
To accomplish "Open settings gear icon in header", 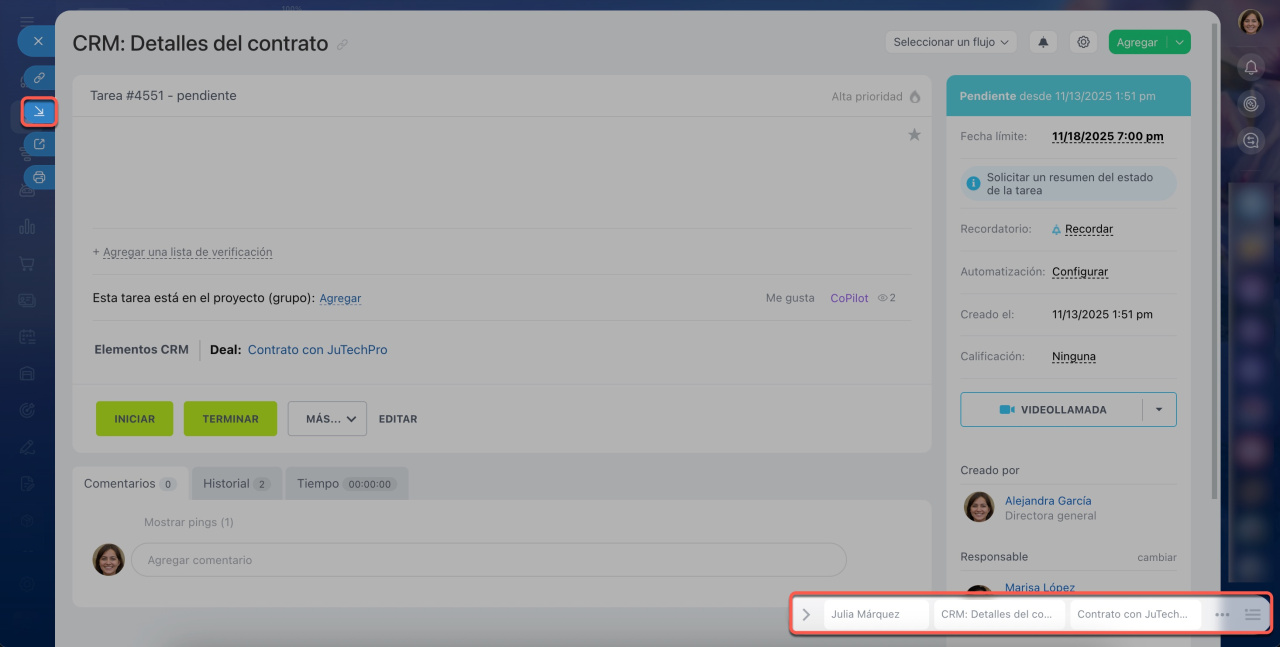I will 1083,42.
